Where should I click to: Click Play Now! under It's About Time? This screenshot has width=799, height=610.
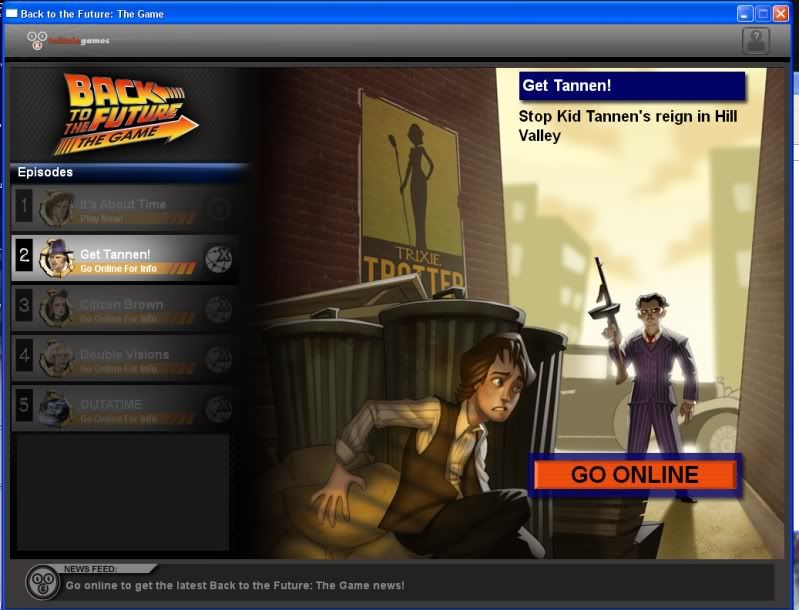(101, 219)
